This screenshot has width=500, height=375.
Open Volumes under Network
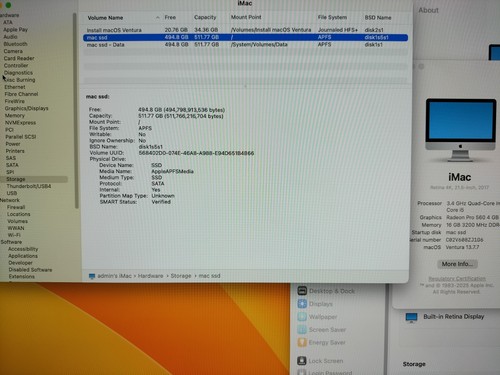(17, 221)
